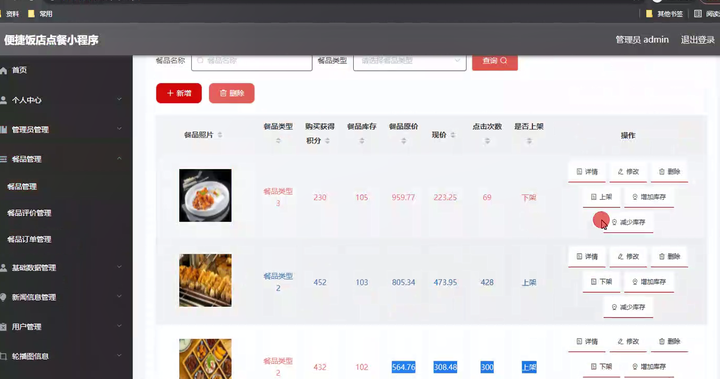720x379 pixels.
Task: Click 详情 for the 564.76 row
Action: pos(587,342)
